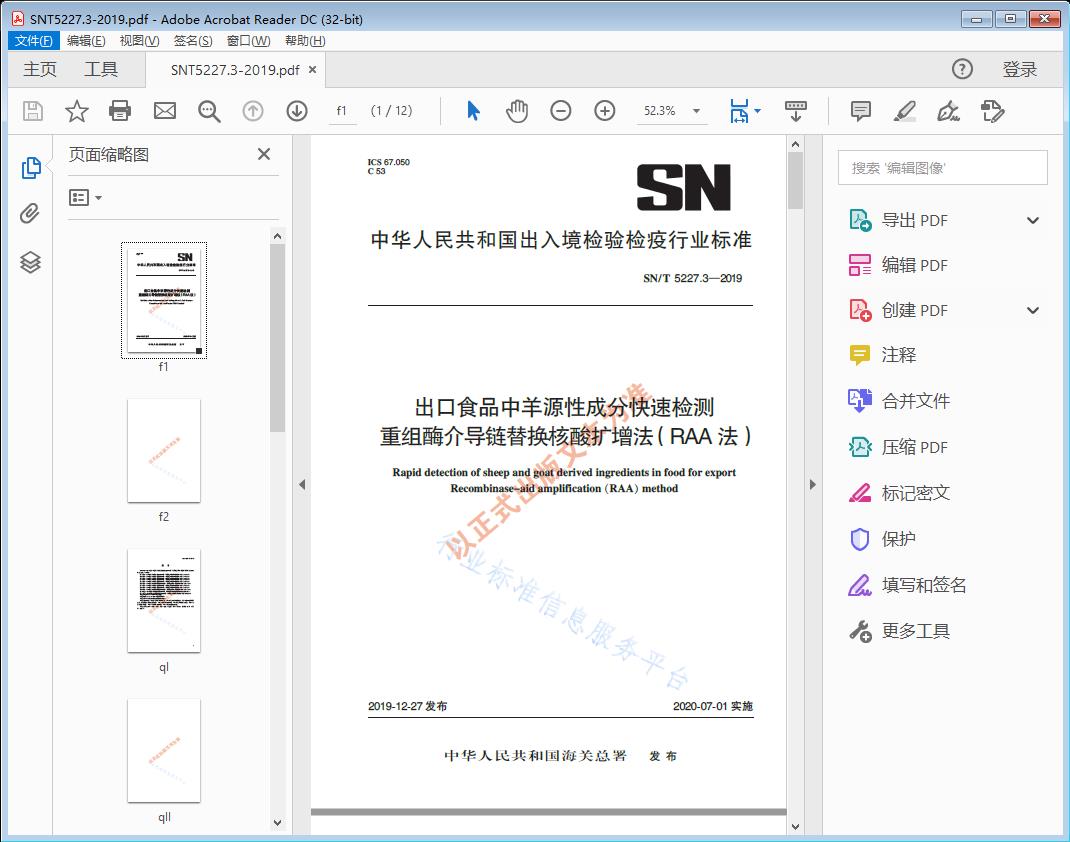Add document to favorites with star icon
This screenshot has height=842, width=1070.
pyautogui.click(x=76, y=111)
